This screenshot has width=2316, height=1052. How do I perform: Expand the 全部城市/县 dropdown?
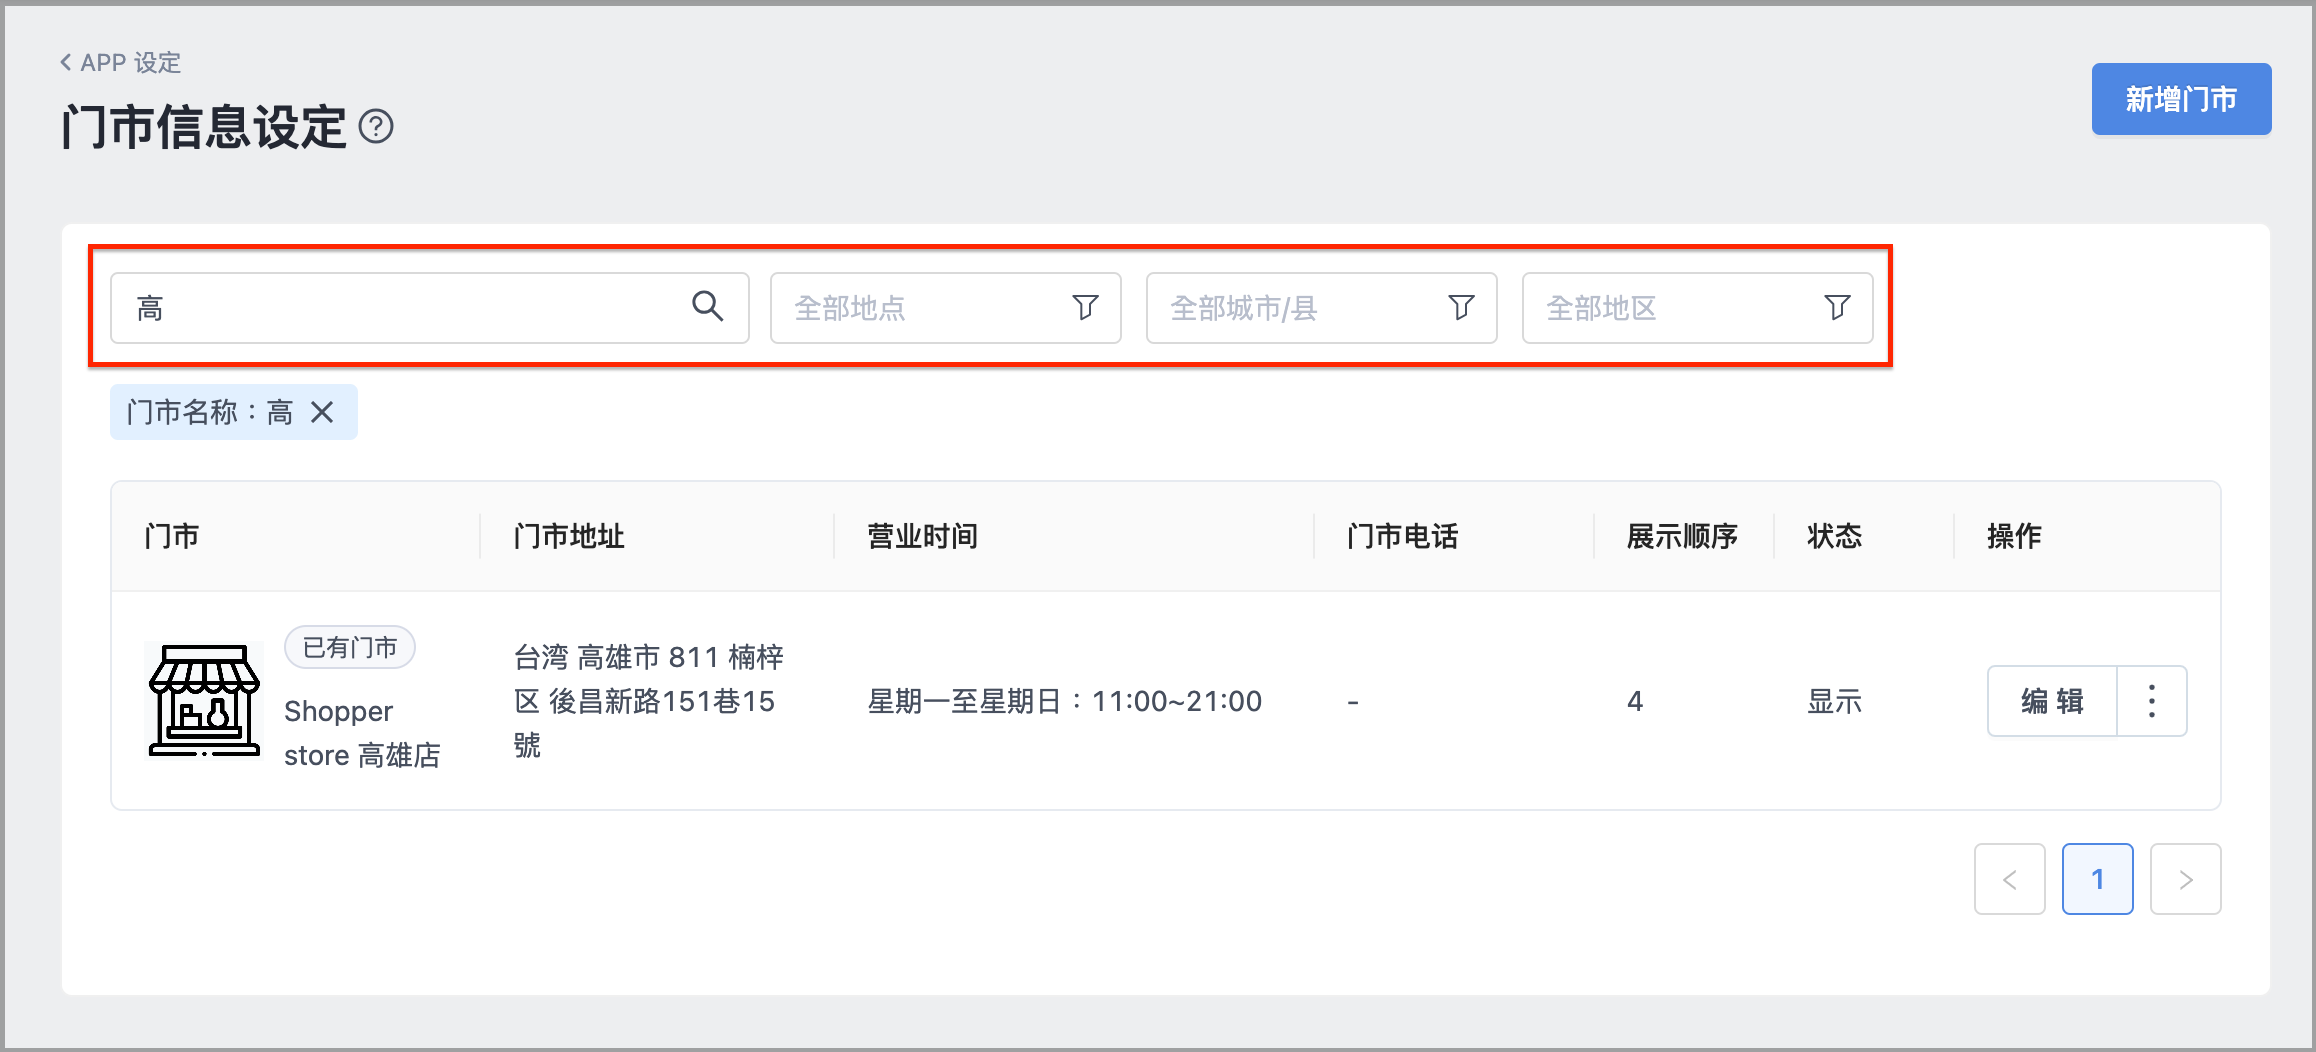[x=1321, y=308]
